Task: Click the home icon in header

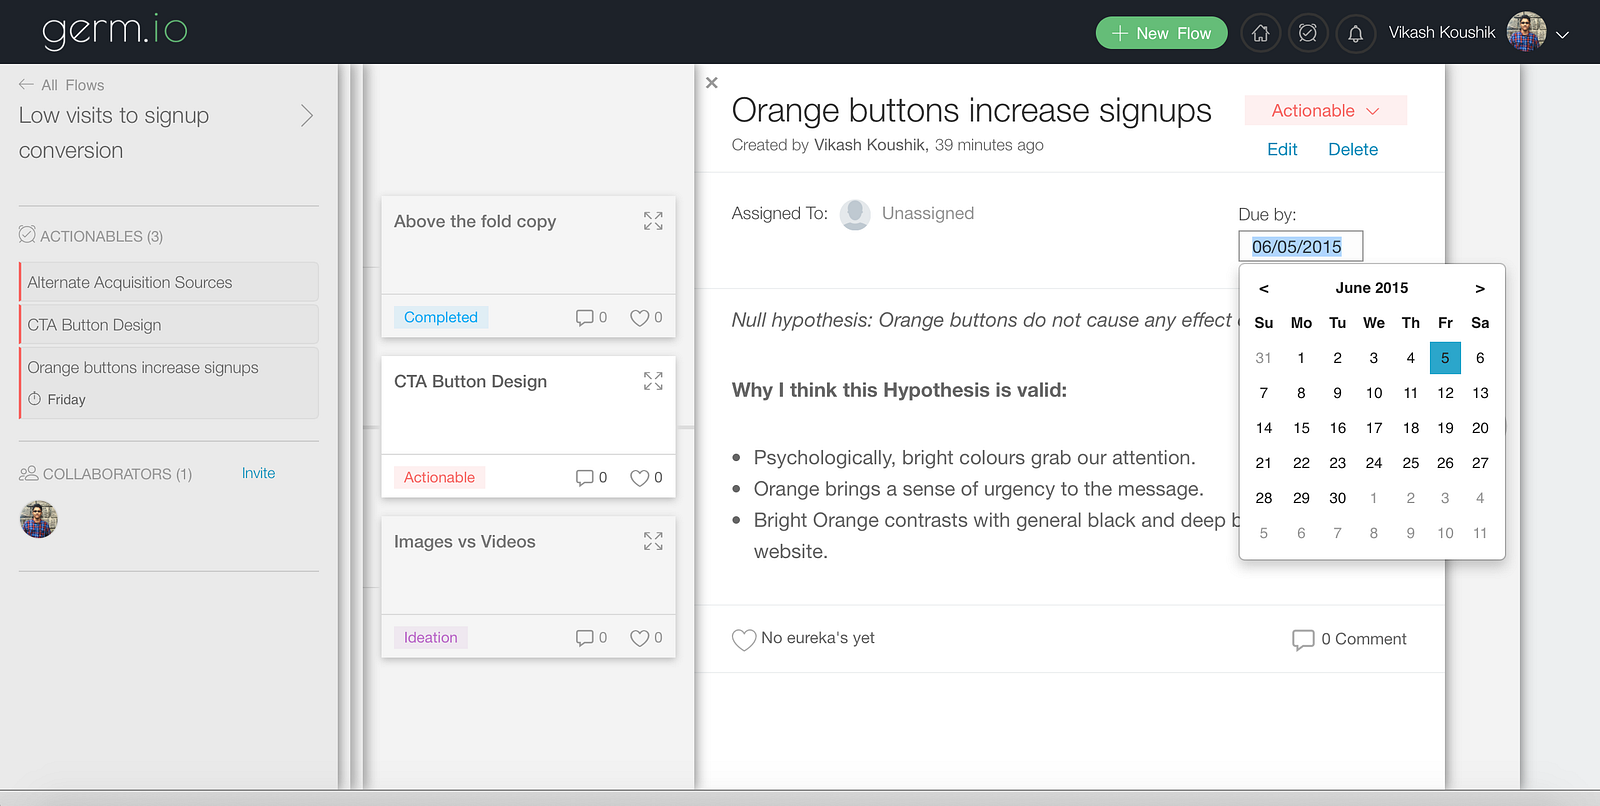Action: (x=1260, y=33)
